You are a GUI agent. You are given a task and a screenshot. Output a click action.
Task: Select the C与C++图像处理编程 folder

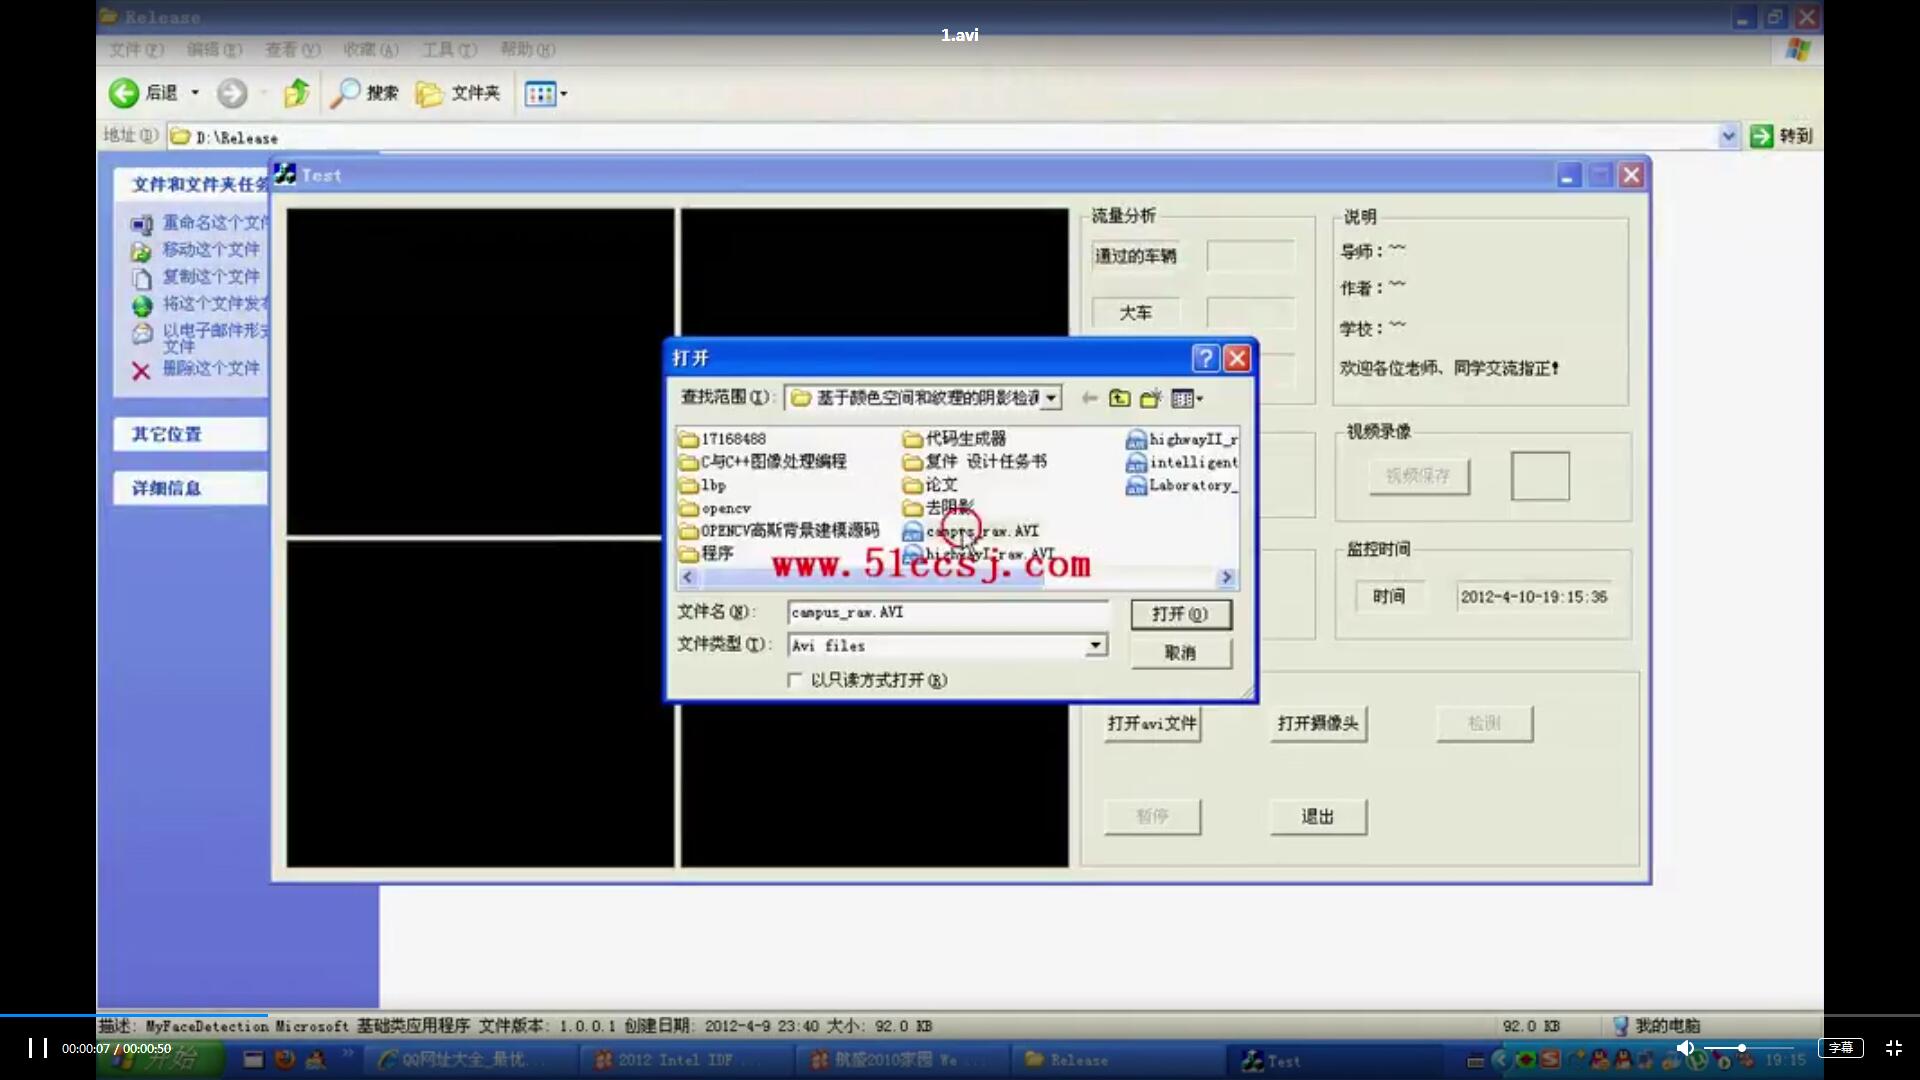pyautogui.click(x=763, y=461)
